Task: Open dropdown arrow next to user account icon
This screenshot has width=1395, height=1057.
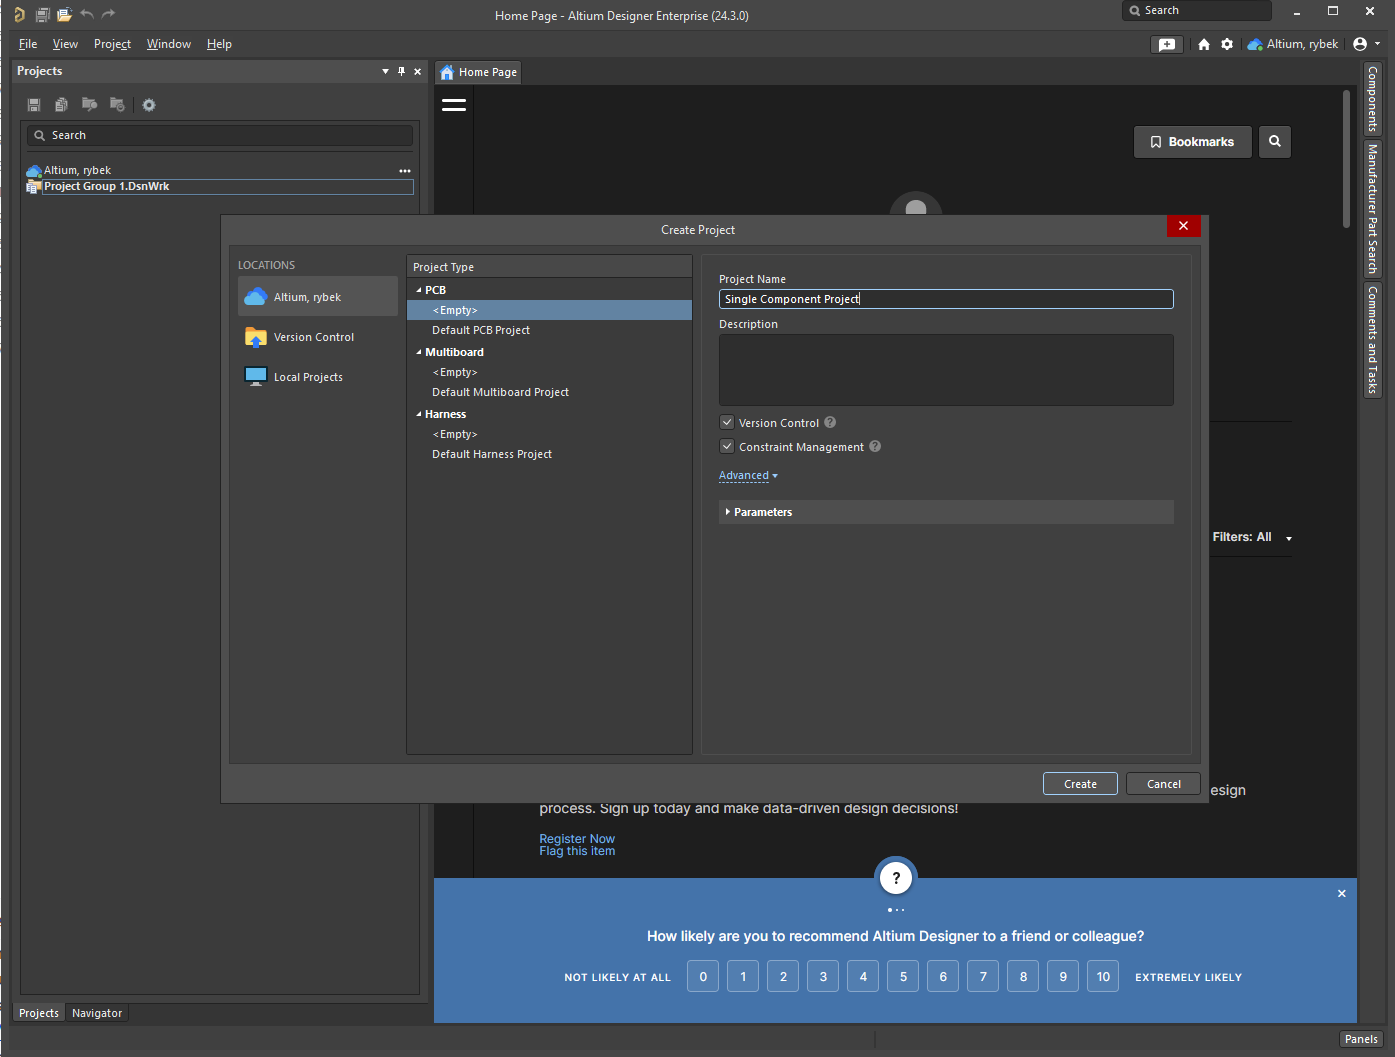Action: (x=1378, y=44)
